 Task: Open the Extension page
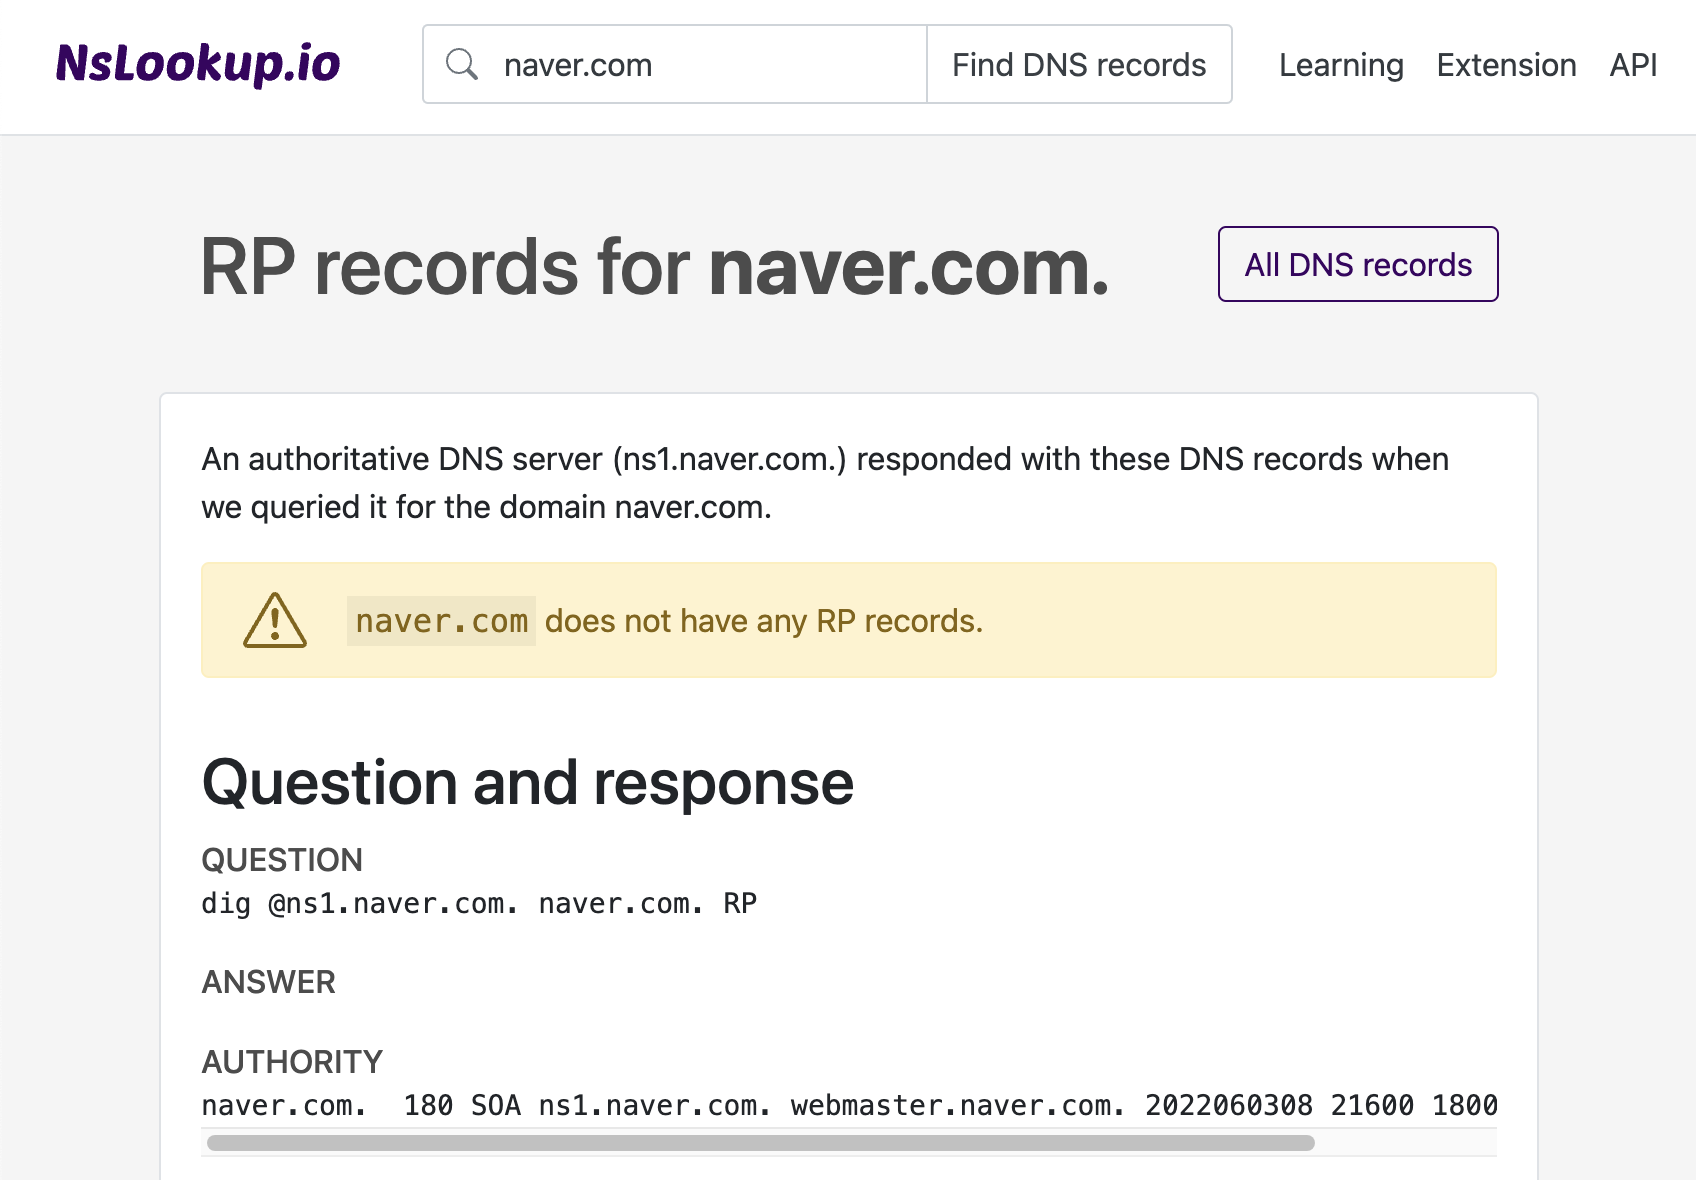click(x=1506, y=64)
